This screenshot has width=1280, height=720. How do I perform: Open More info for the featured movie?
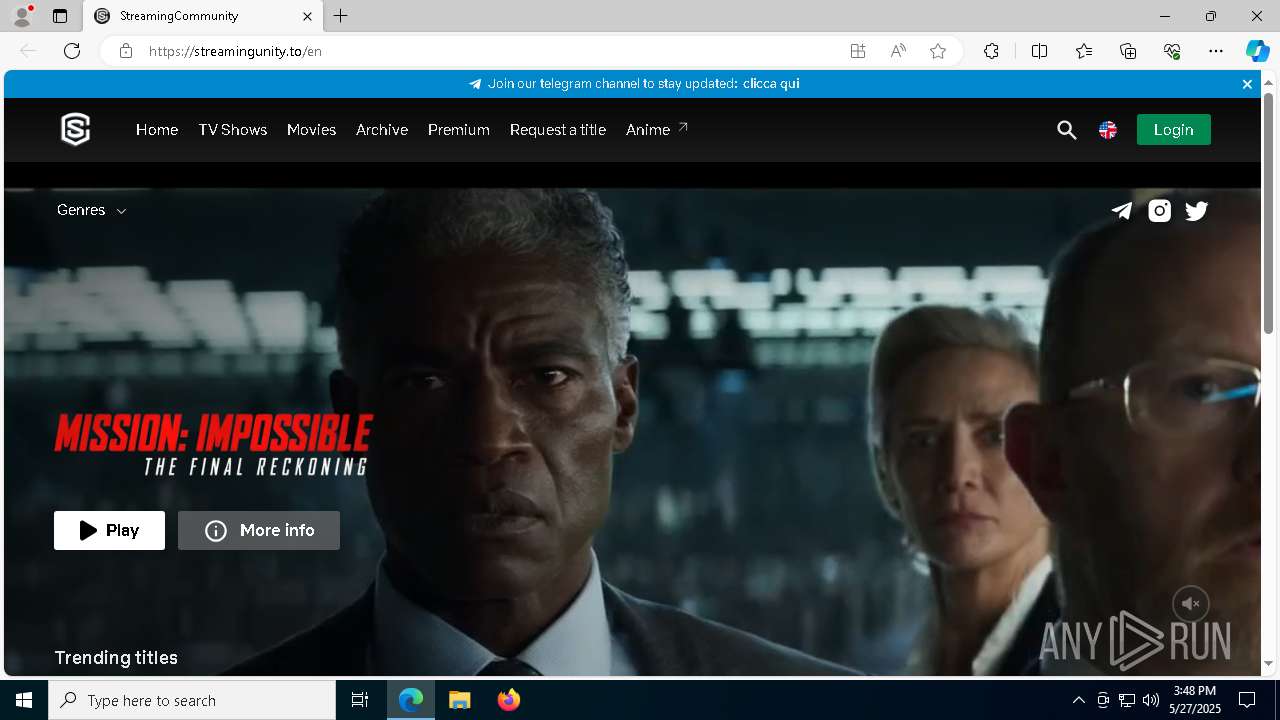(x=259, y=531)
